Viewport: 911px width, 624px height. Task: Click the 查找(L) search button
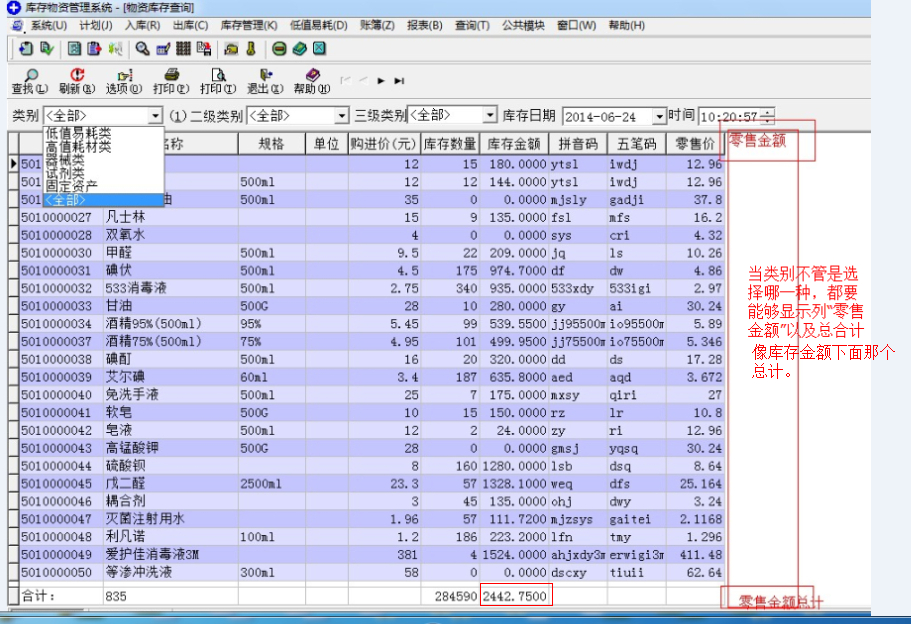click(30, 81)
